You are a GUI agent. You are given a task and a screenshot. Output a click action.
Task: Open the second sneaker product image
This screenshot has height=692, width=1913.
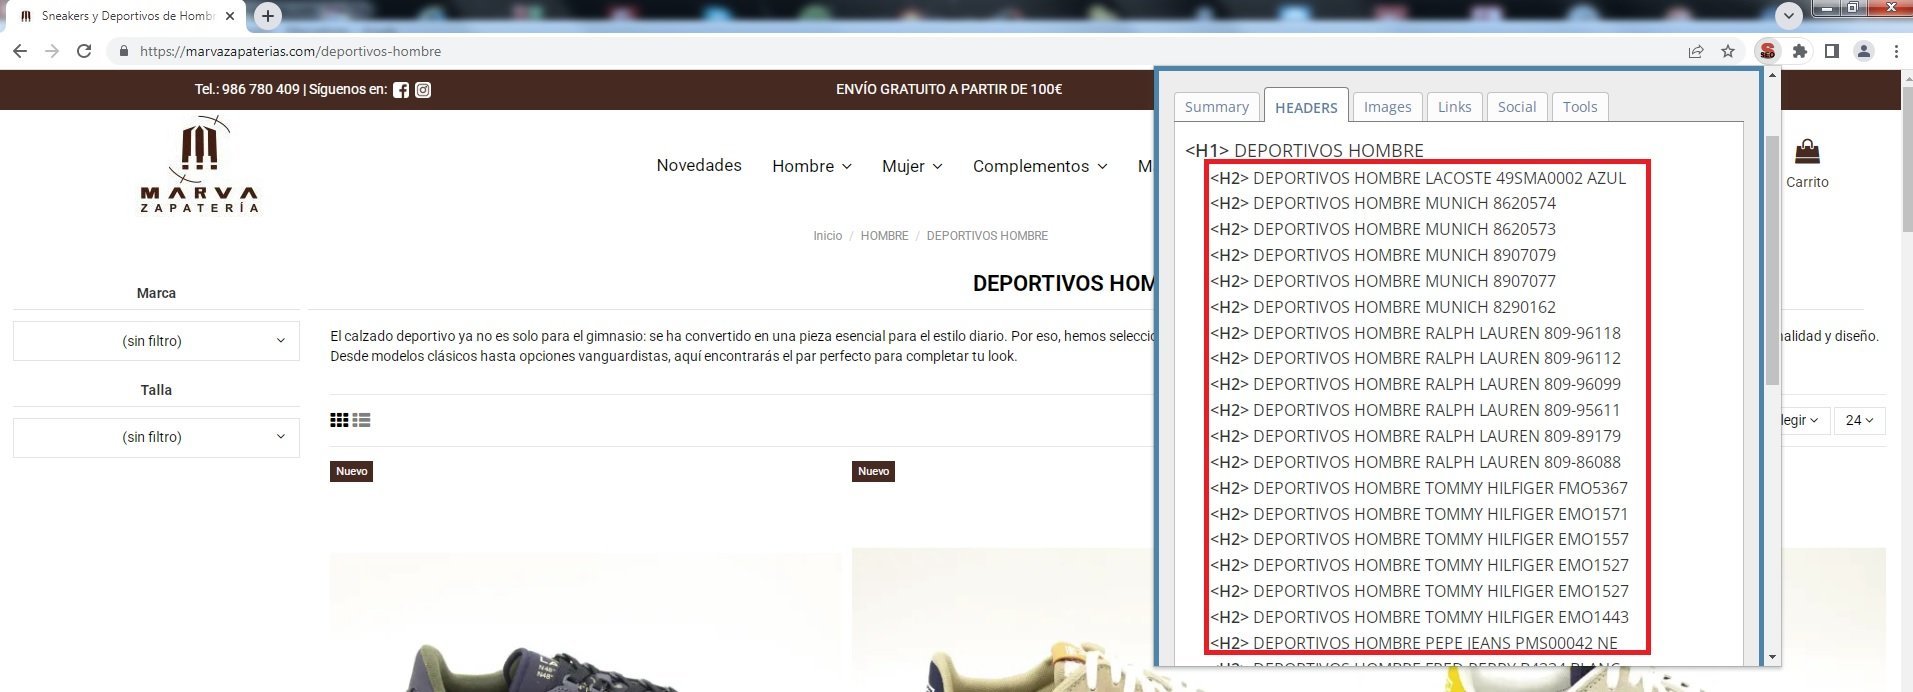coord(1002,620)
